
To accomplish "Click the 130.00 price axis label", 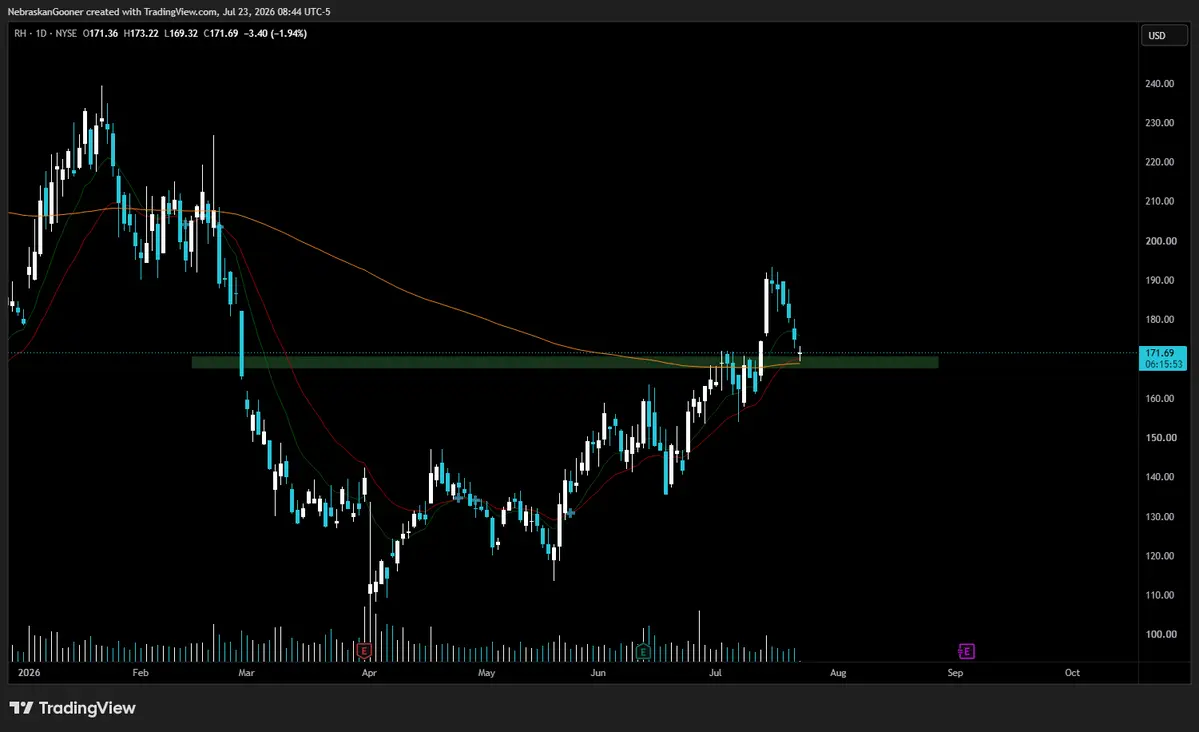I will [1159, 516].
